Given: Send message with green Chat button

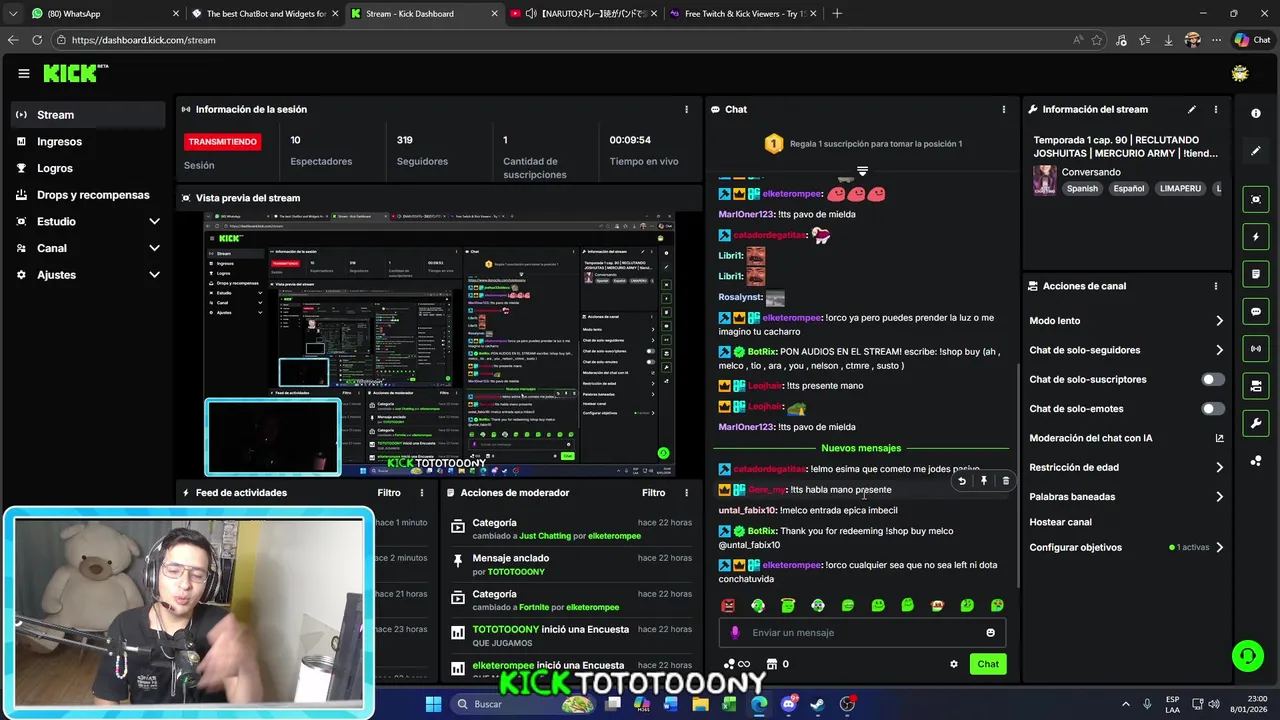Looking at the screenshot, I should [x=988, y=664].
